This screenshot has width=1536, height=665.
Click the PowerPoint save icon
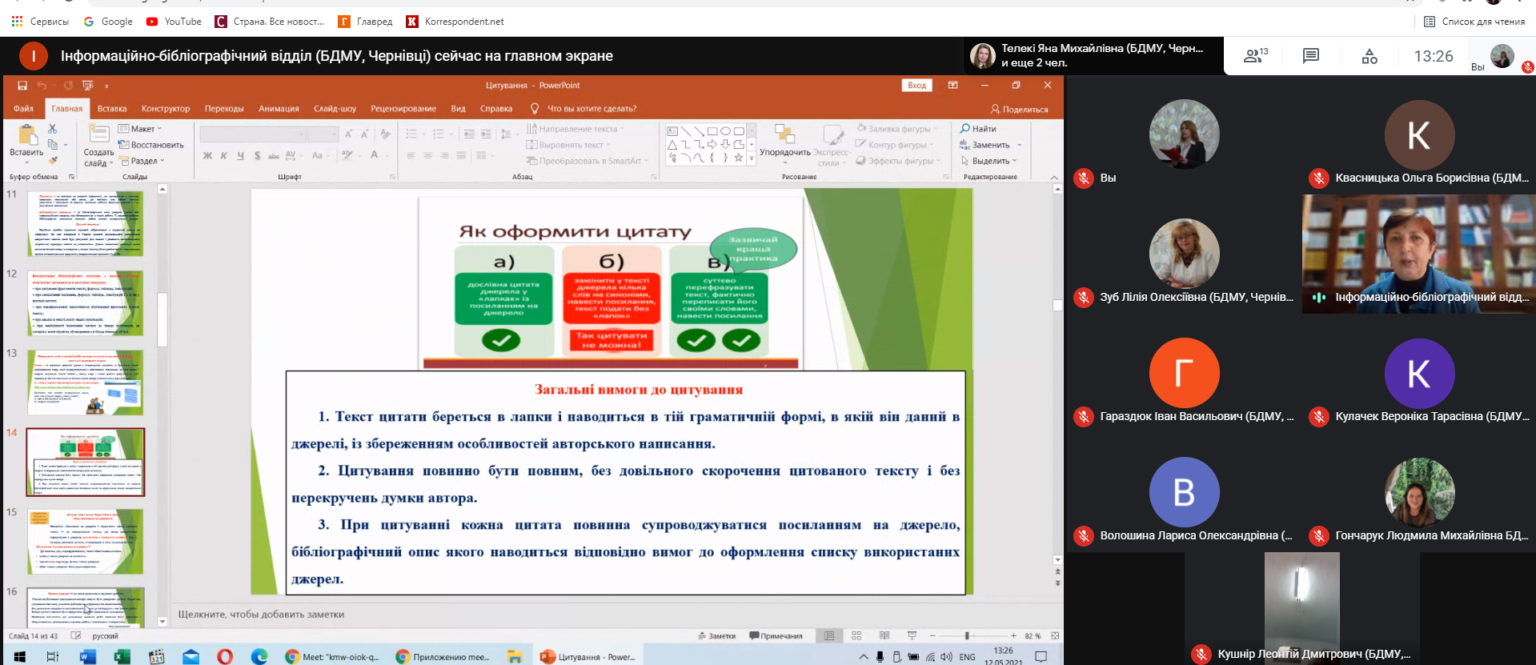[22, 86]
